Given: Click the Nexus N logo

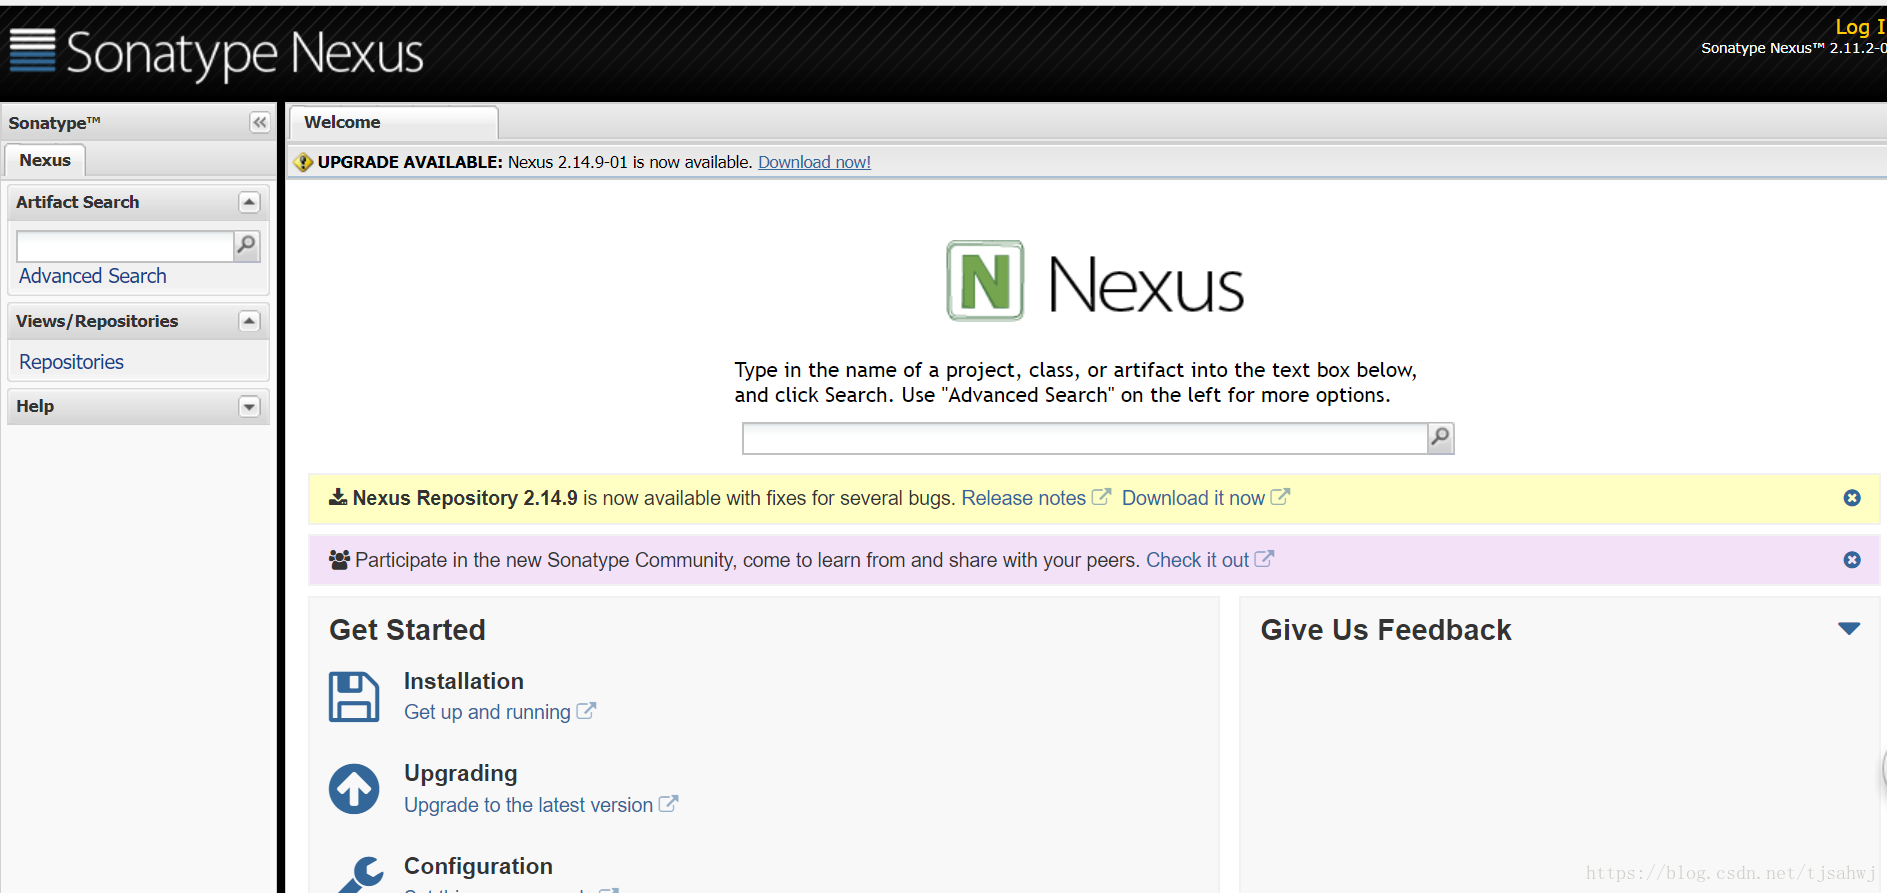Looking at the screenshot, I should (x=985, y=281).
